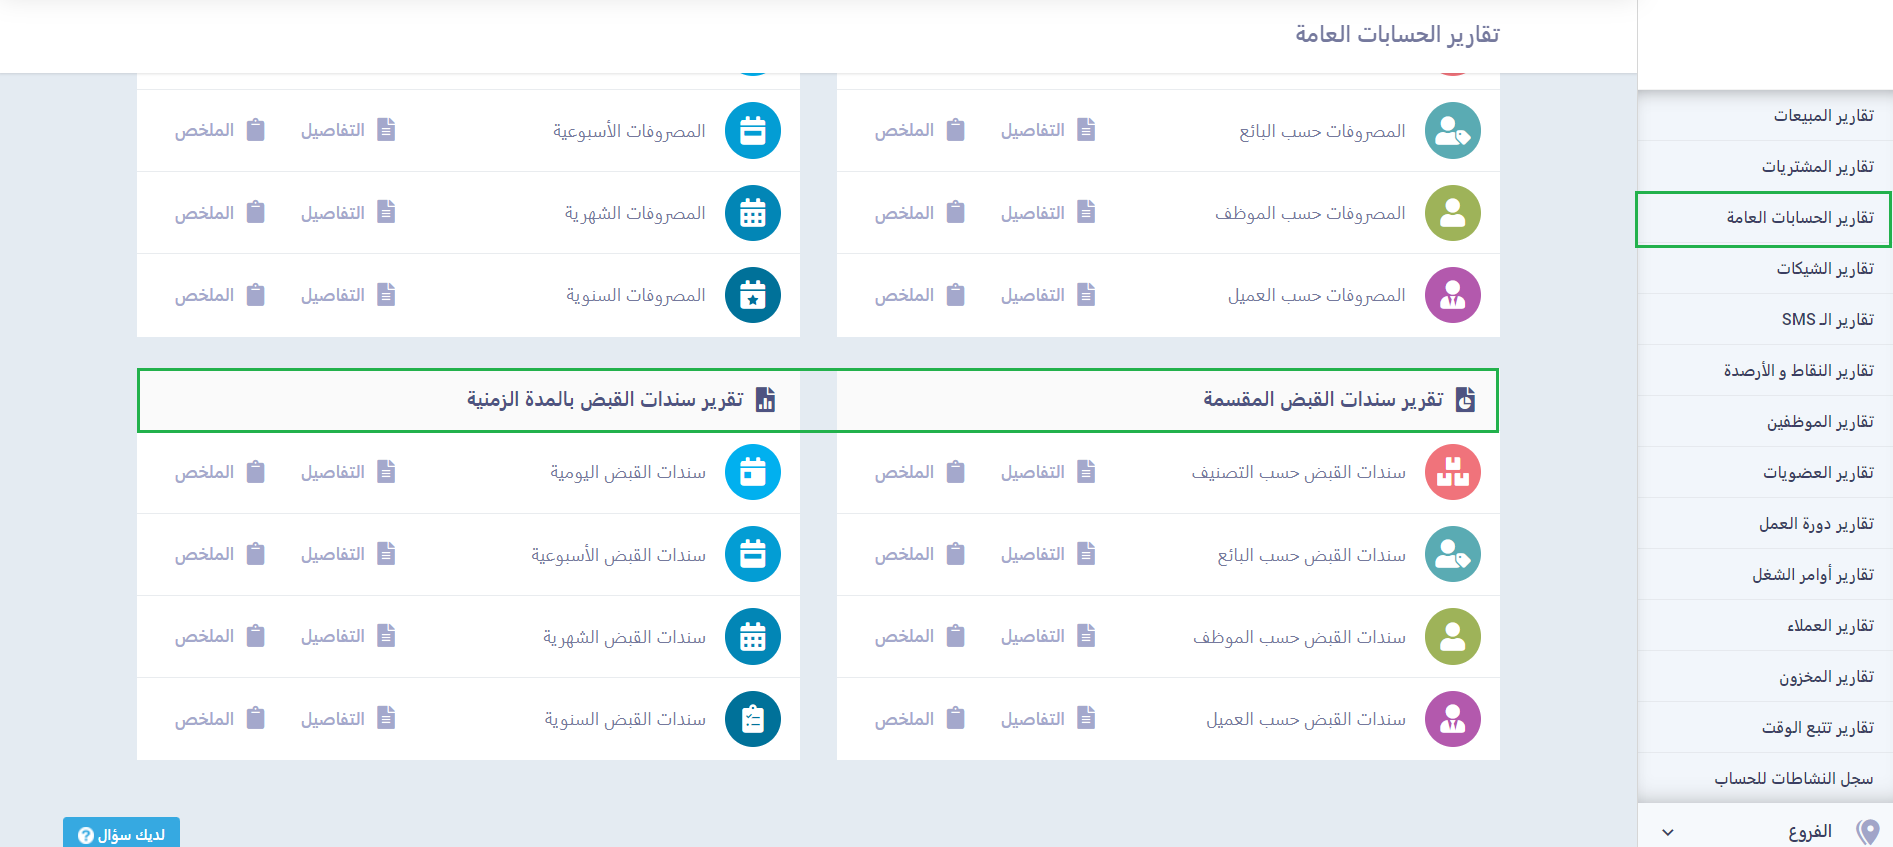Click the weekly expenses calendar icon
Image resolution: width=1893 pixels, height=847 pixels.
click(752, 131)
